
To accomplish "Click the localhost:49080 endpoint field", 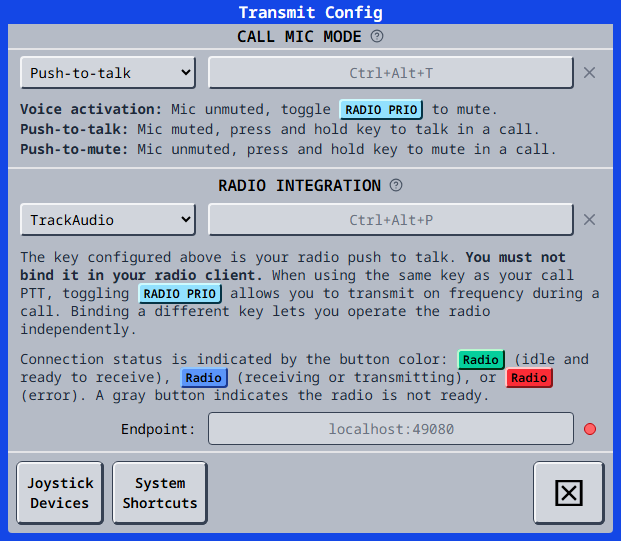I will [391, 429].
